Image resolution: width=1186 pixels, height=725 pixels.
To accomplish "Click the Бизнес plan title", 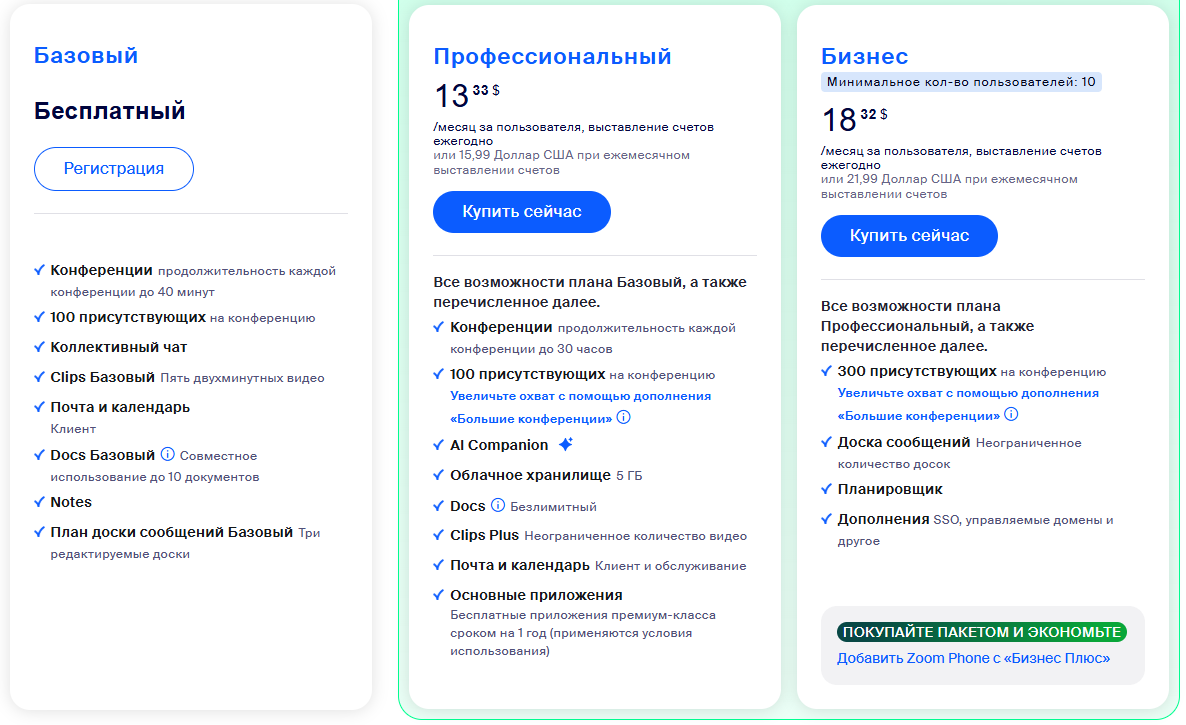I will coord(864,56).
